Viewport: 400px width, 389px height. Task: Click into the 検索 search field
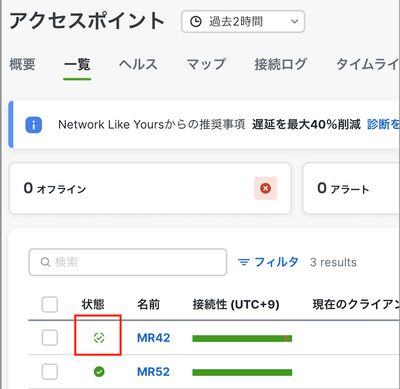click(x=128, y=262)
